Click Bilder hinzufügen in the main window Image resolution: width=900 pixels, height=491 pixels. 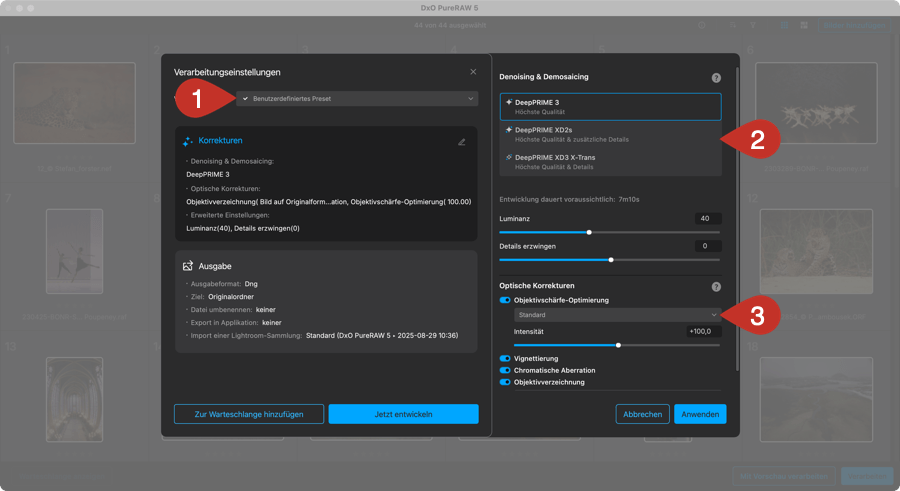[854, 25]
